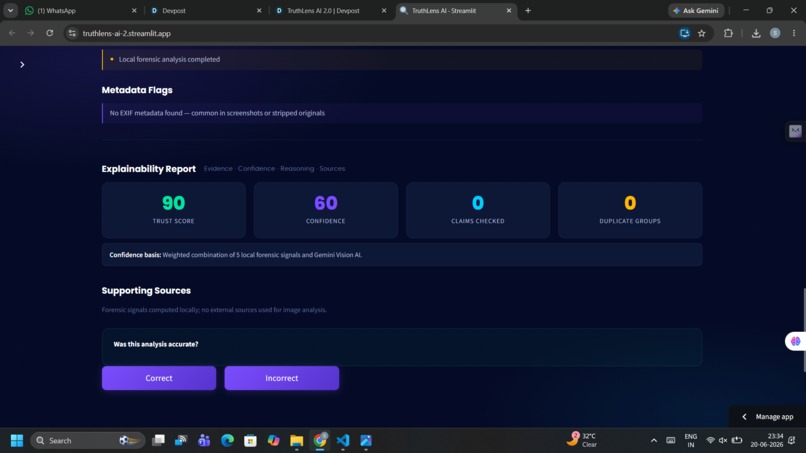Open a new browser tab
806x453 pixels.
[528, 10]
